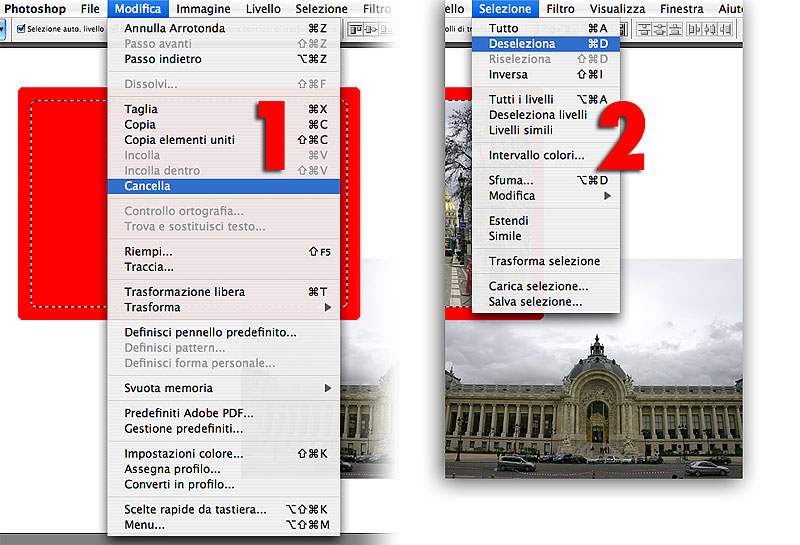Choose Definisci pennello predefinito...
Image resolution: width=800 pixels, height=545 pixels.
[223, 332]
